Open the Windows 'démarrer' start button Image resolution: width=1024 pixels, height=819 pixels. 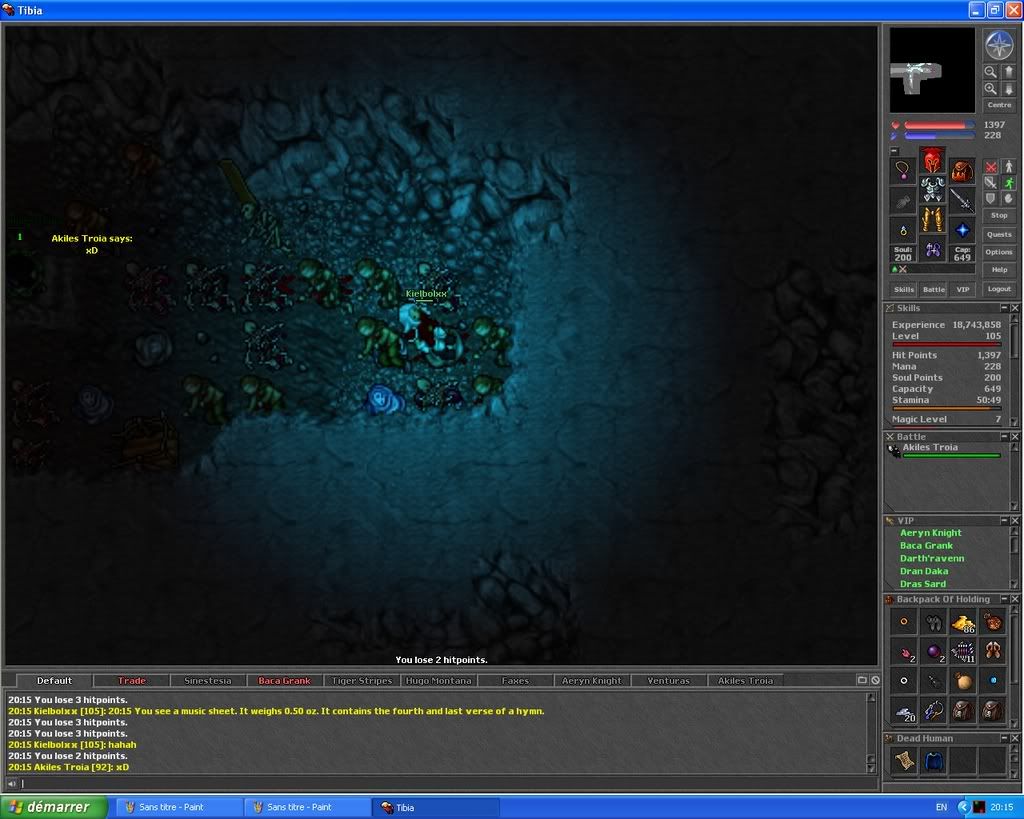[54, 807]
